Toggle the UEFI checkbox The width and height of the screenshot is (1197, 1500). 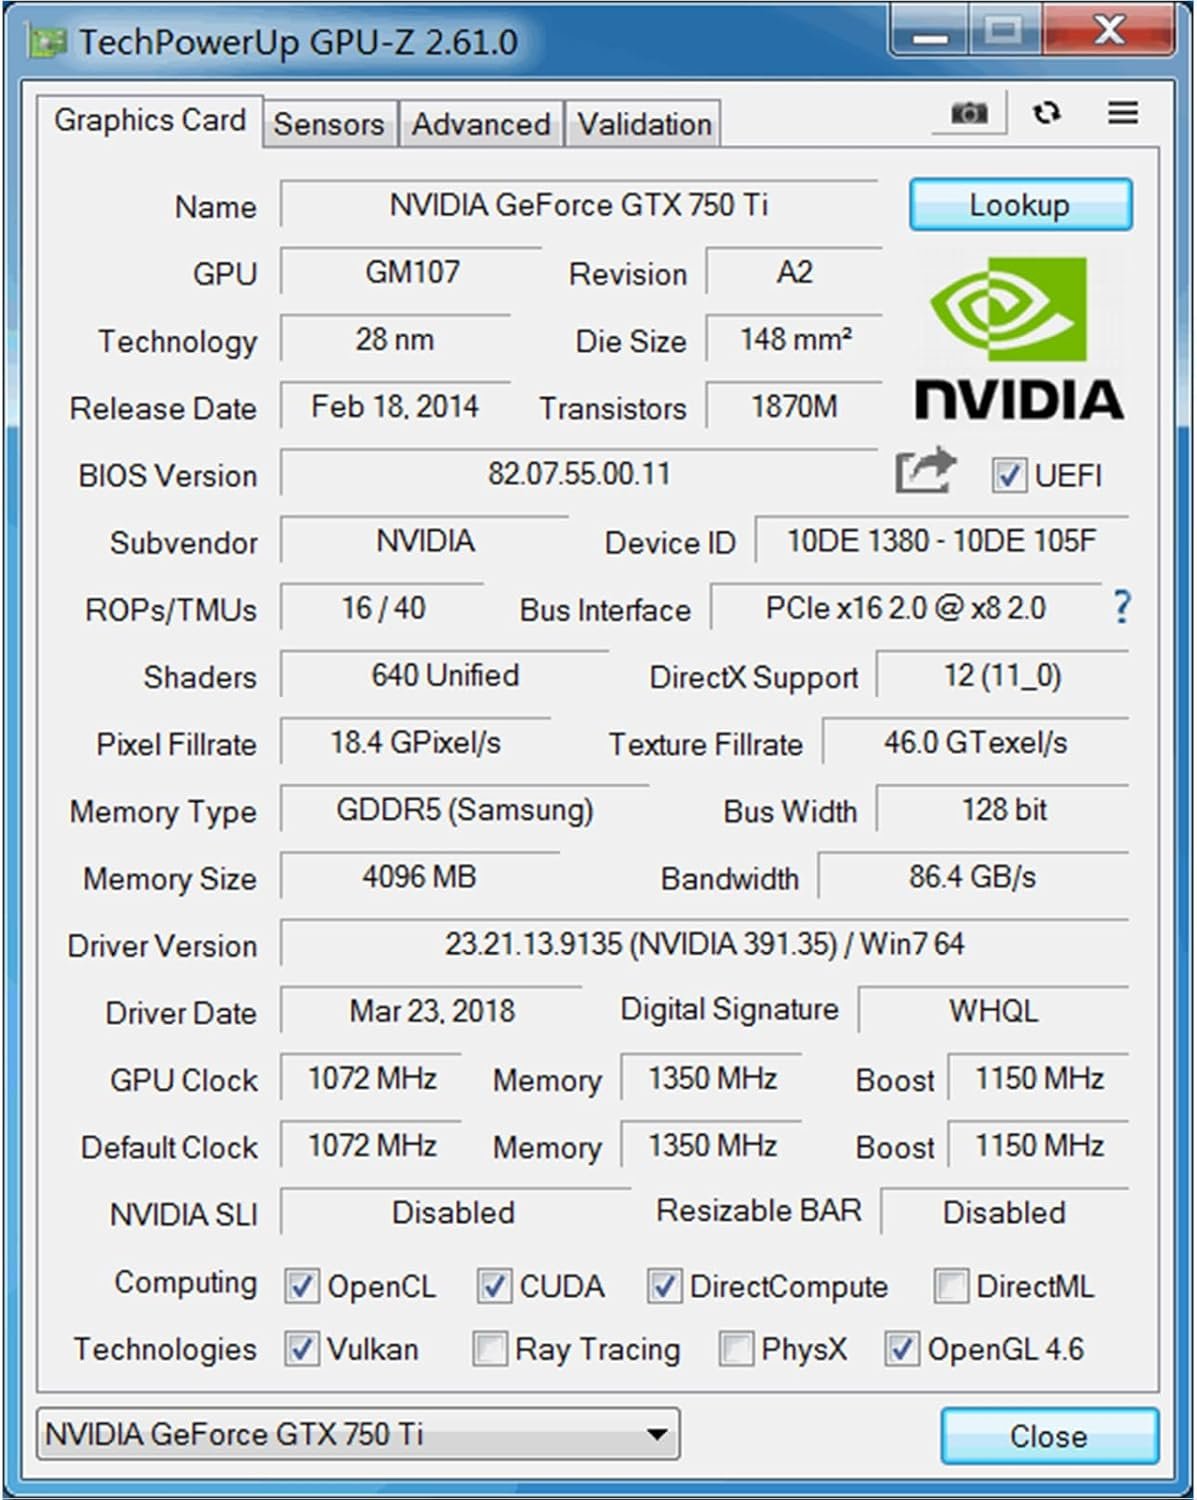point(1008,475)
